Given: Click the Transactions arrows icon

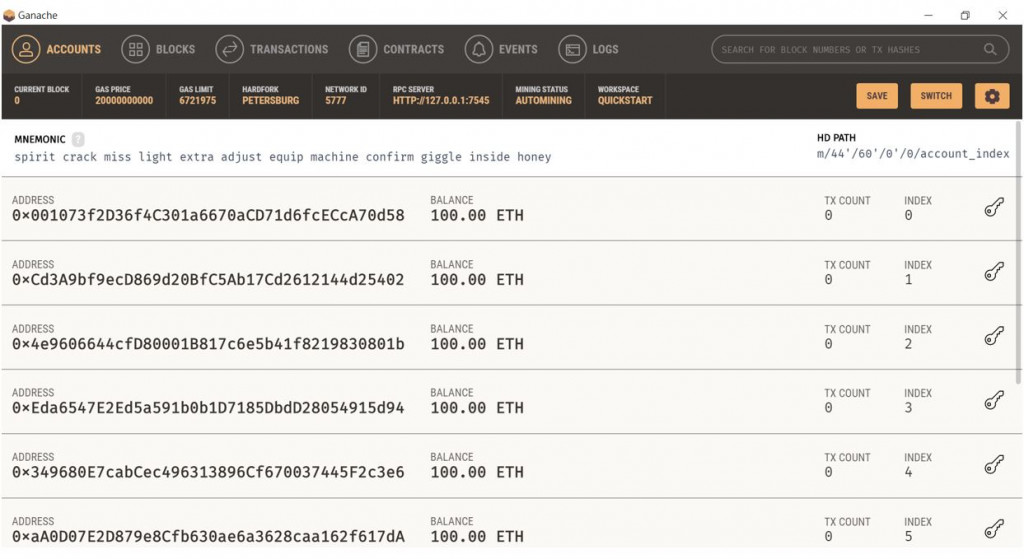Looking at the screenshot, I should [x=229, y=50].
